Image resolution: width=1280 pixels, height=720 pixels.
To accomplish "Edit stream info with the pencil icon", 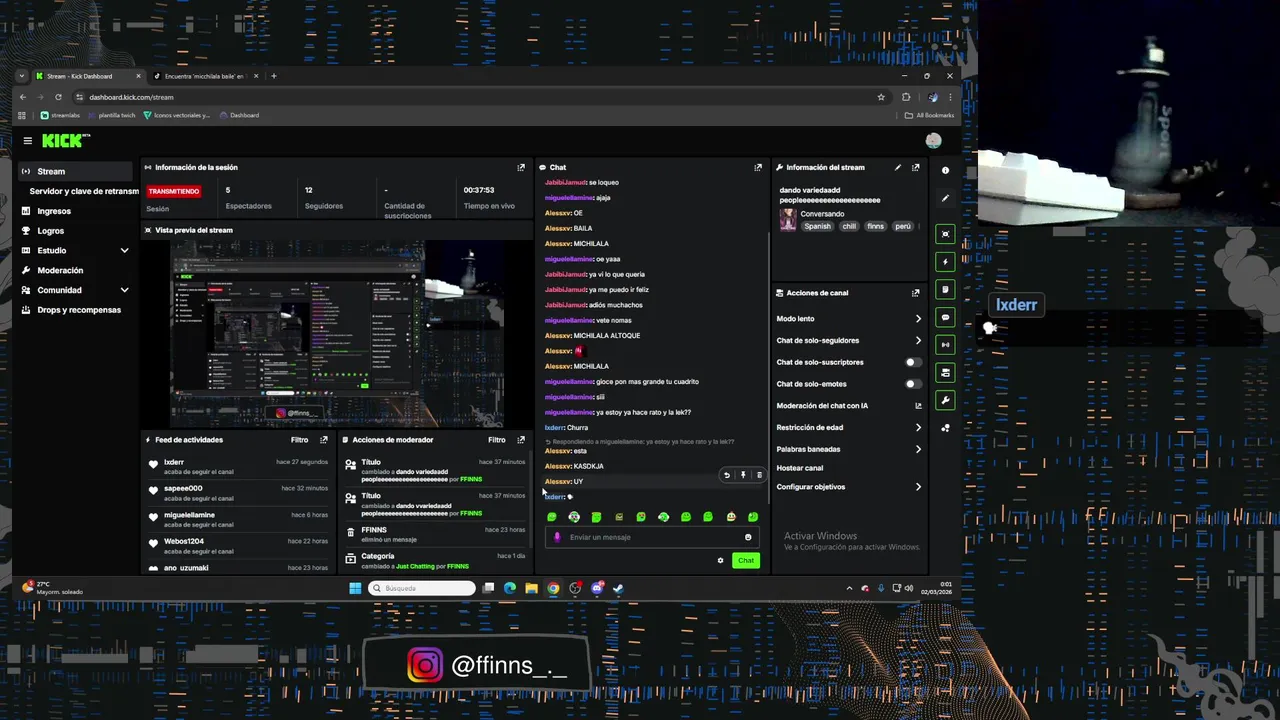I will pos(898,168).
